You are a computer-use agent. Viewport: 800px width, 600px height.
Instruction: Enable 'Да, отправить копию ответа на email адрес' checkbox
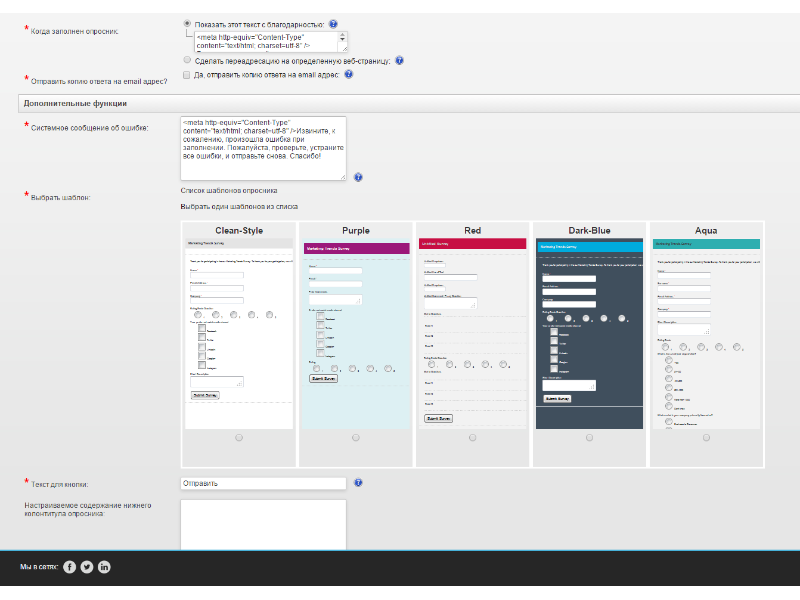[187, 75]
